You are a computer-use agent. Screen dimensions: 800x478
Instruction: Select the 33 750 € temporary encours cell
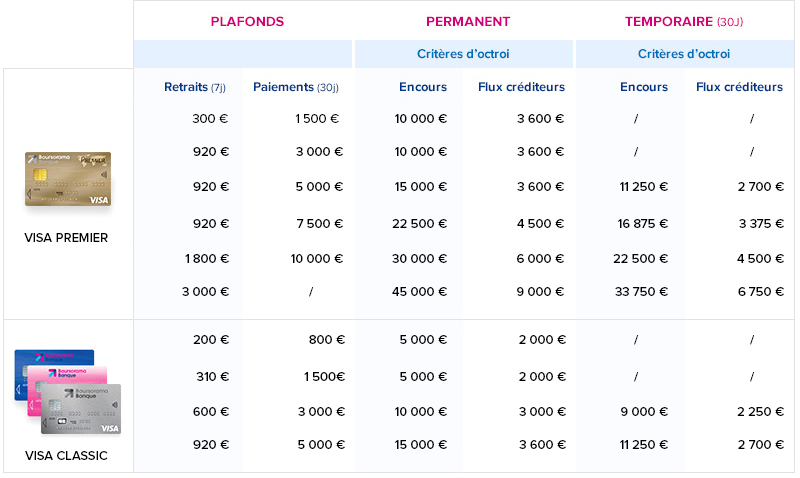[x=643, y=292]
